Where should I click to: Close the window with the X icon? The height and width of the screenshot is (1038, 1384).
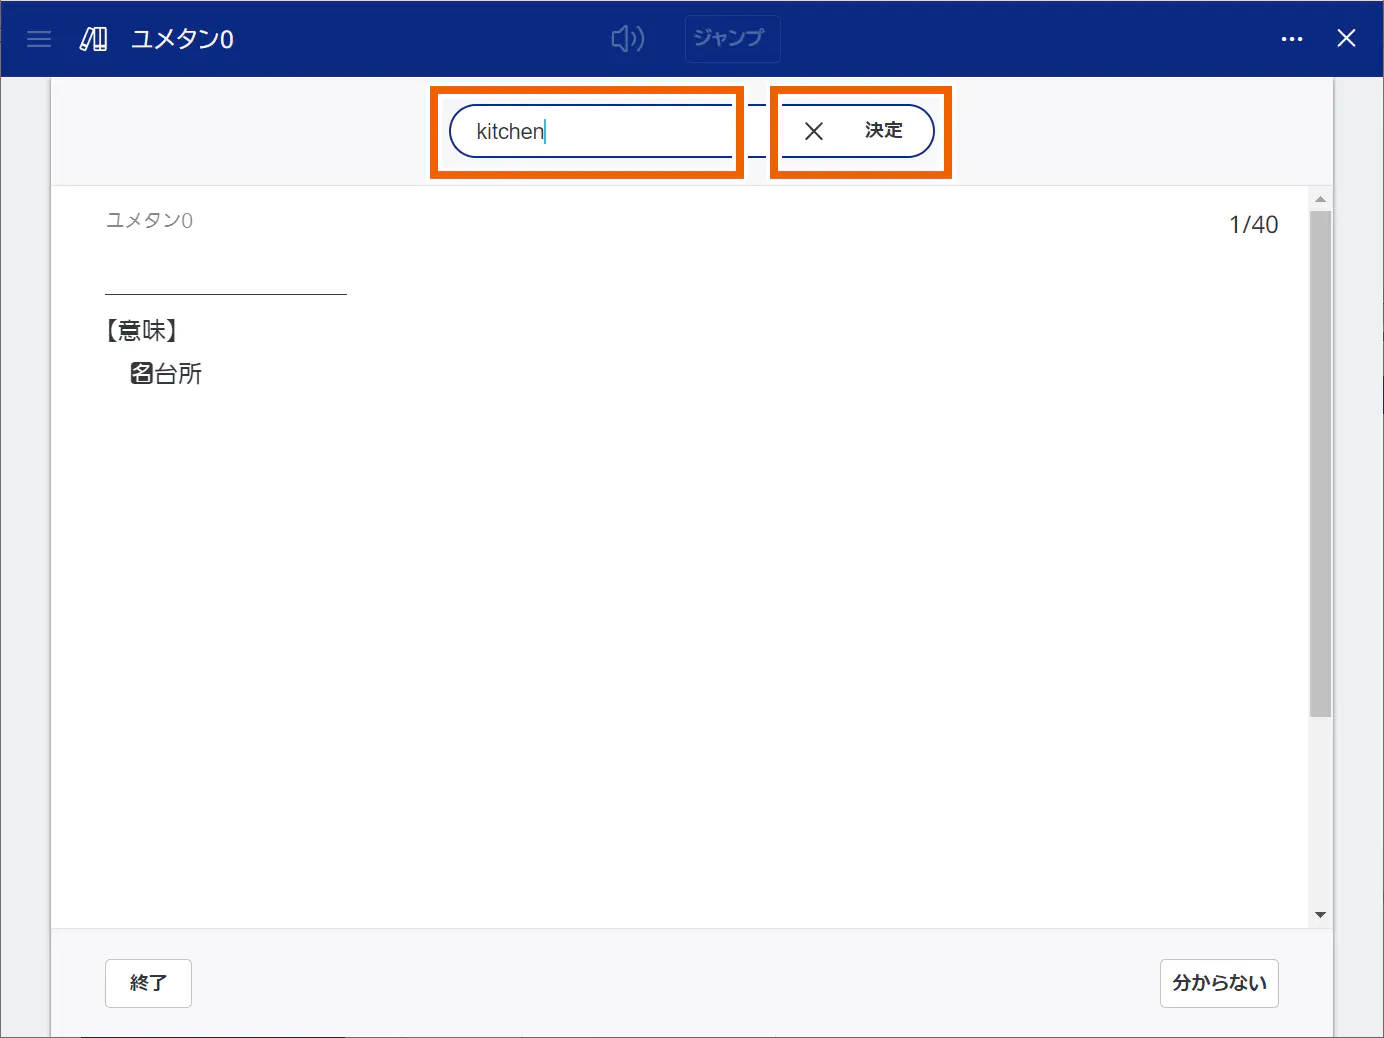coord(1346,38)
